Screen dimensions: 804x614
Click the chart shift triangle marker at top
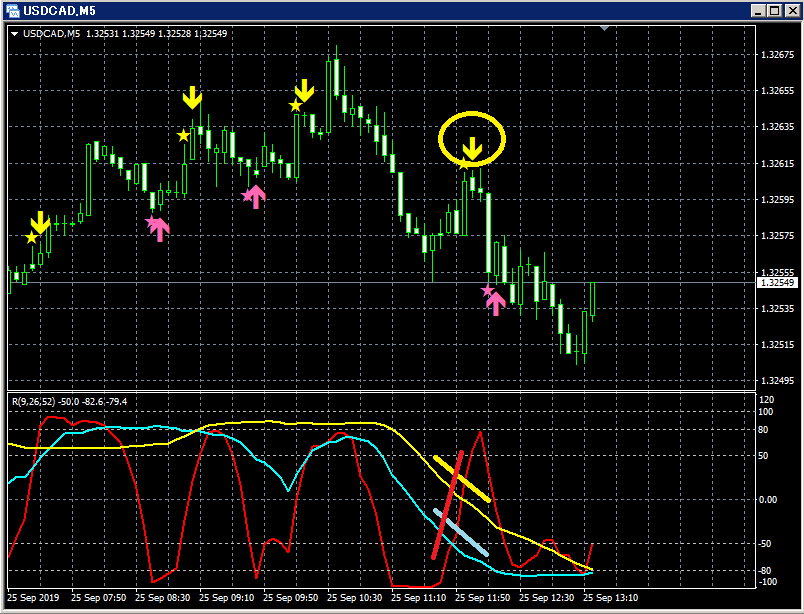605,28
